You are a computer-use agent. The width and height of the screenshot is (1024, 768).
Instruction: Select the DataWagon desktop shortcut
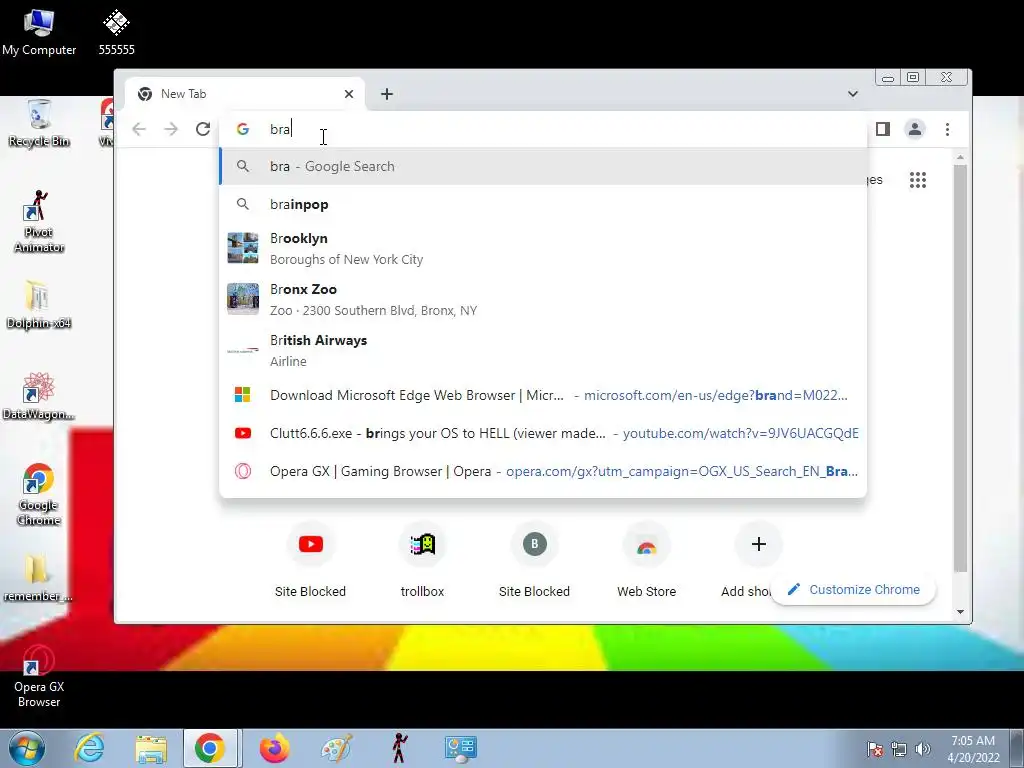(39, 396)
